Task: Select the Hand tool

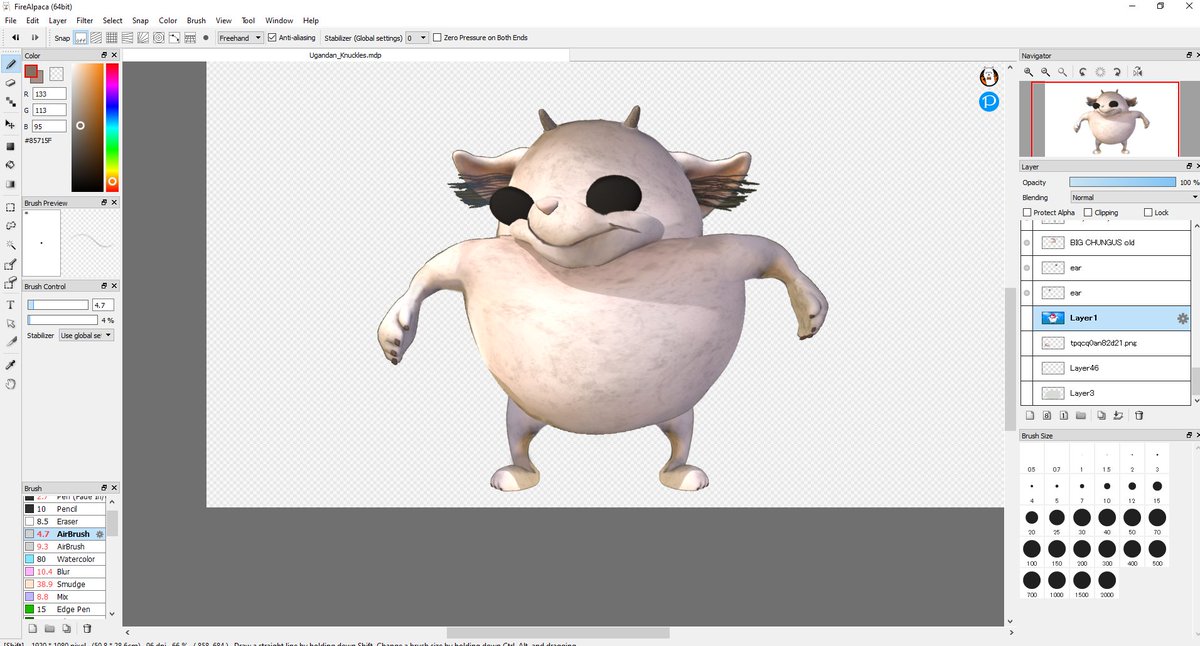Action: point(10,383)
